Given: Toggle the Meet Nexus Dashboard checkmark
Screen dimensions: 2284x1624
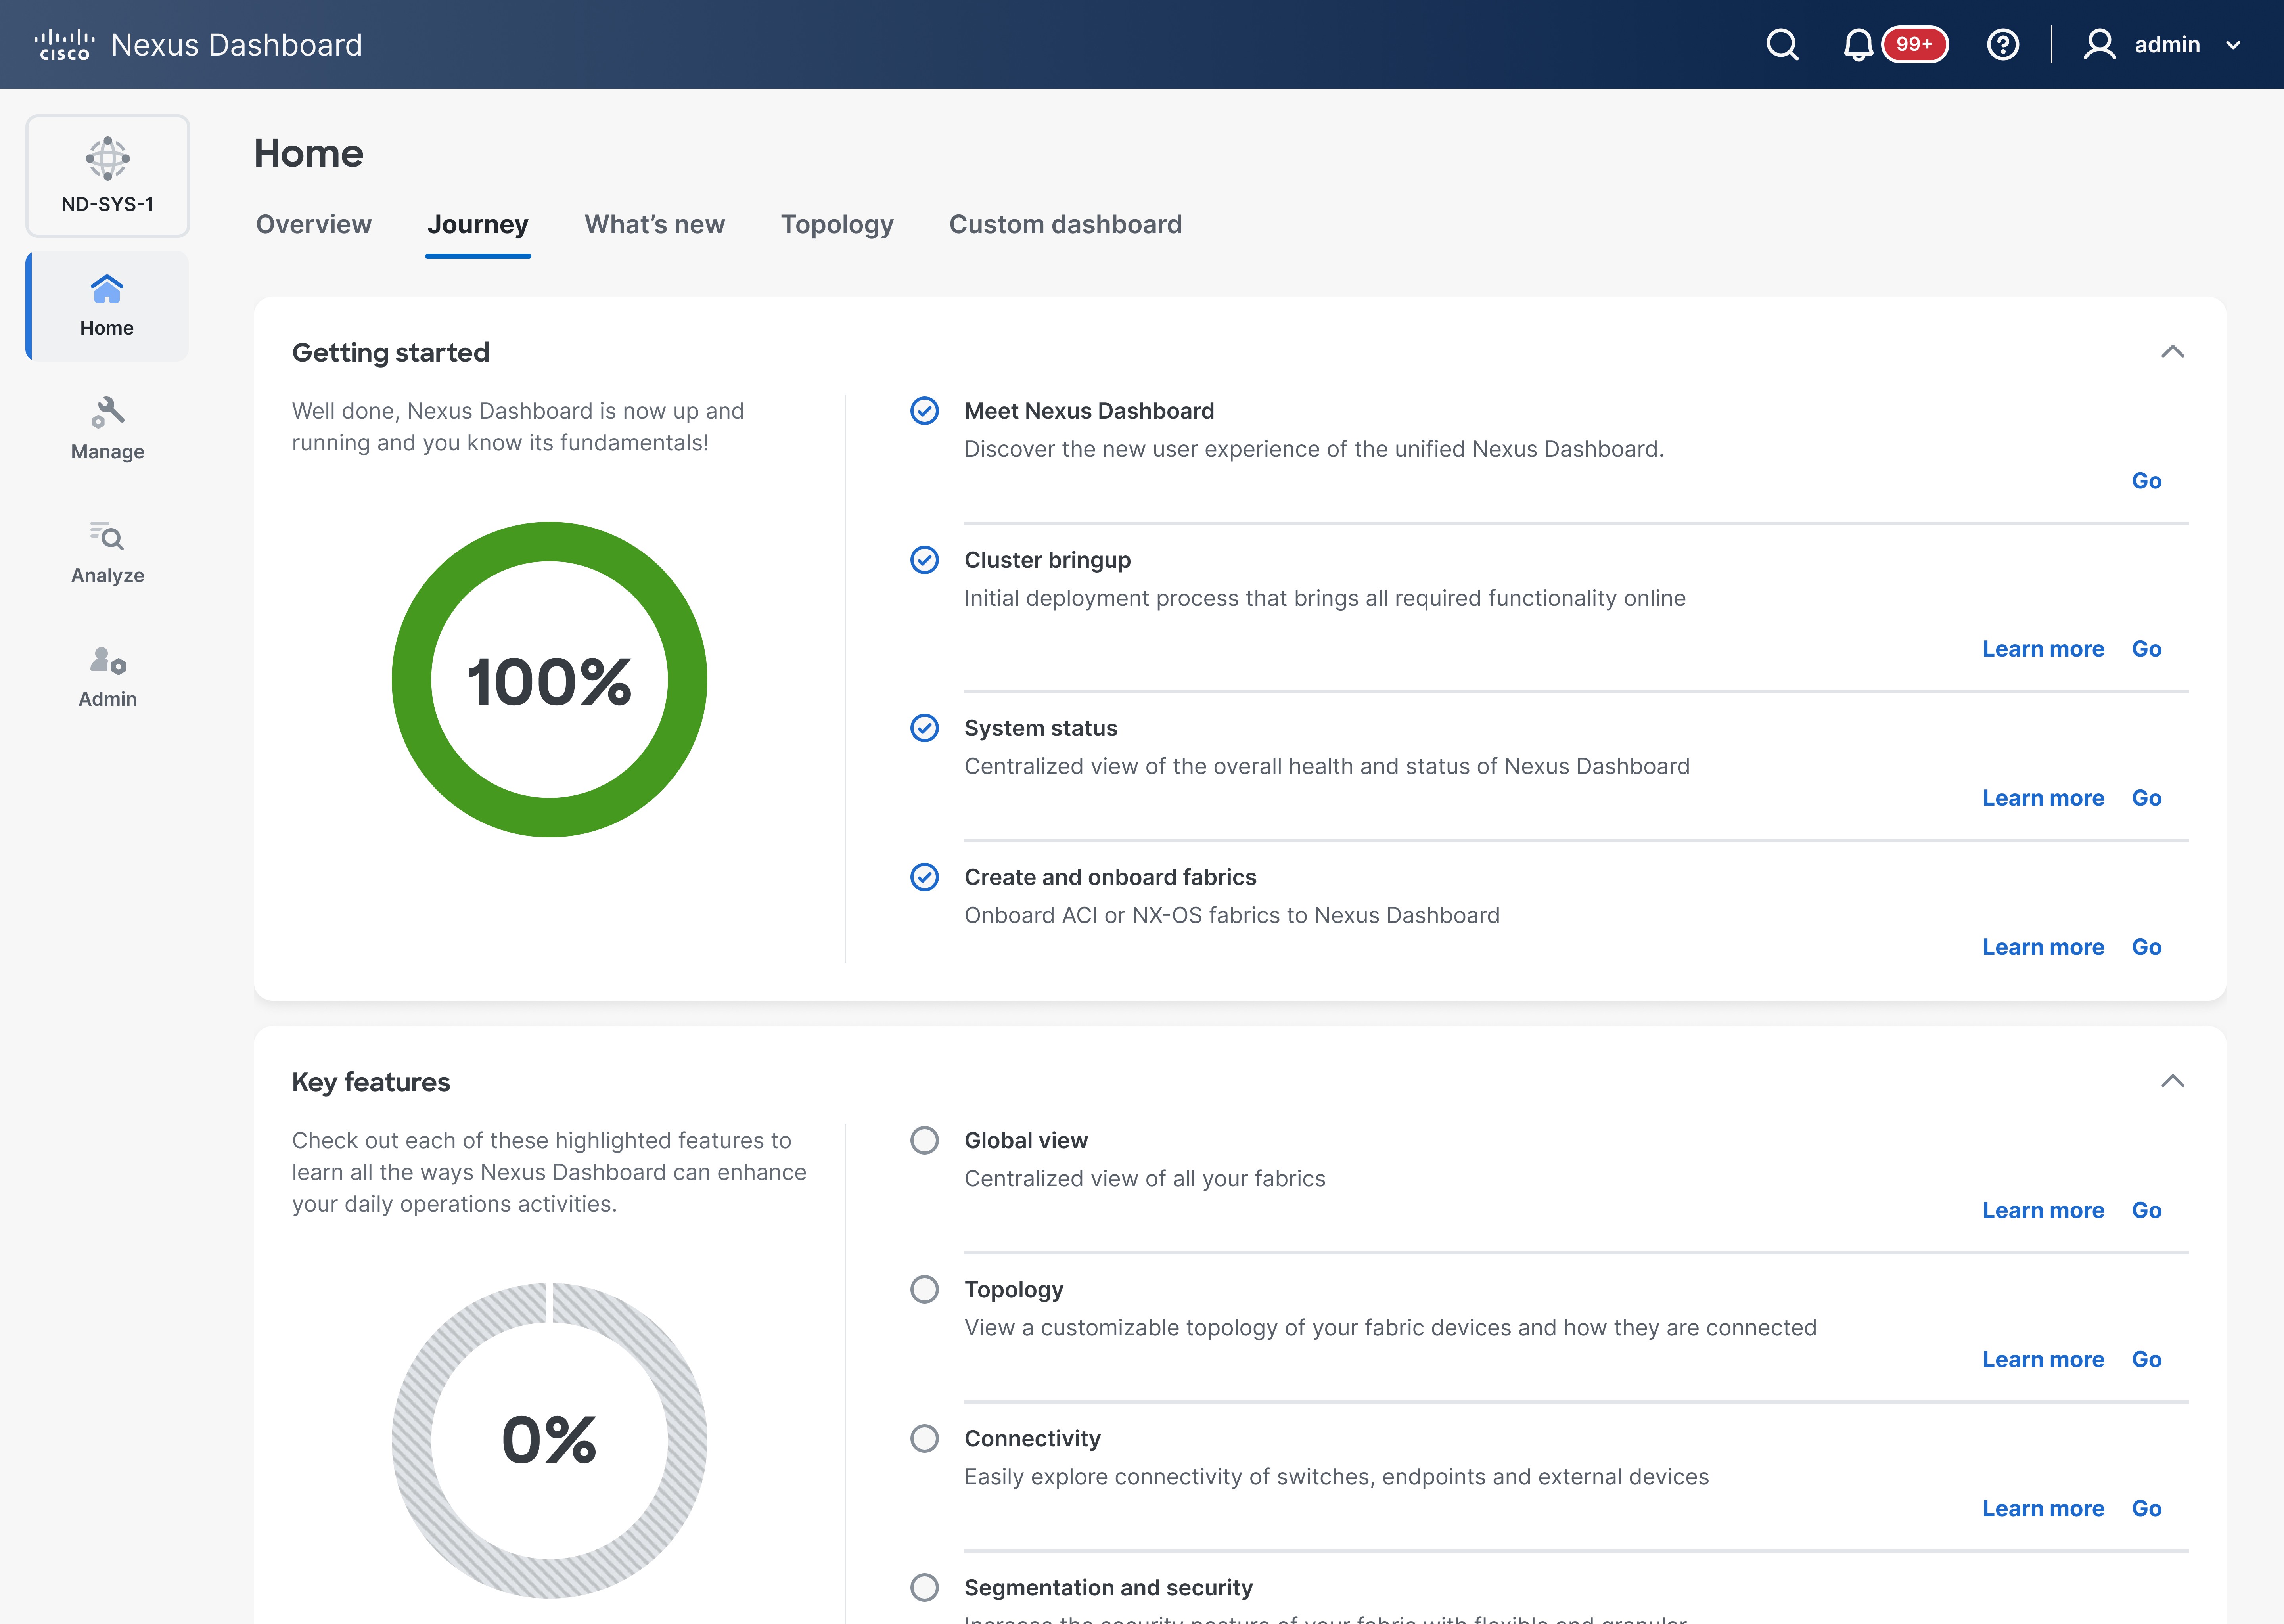Looking at the screenshot, I should [x=925, y=411].
